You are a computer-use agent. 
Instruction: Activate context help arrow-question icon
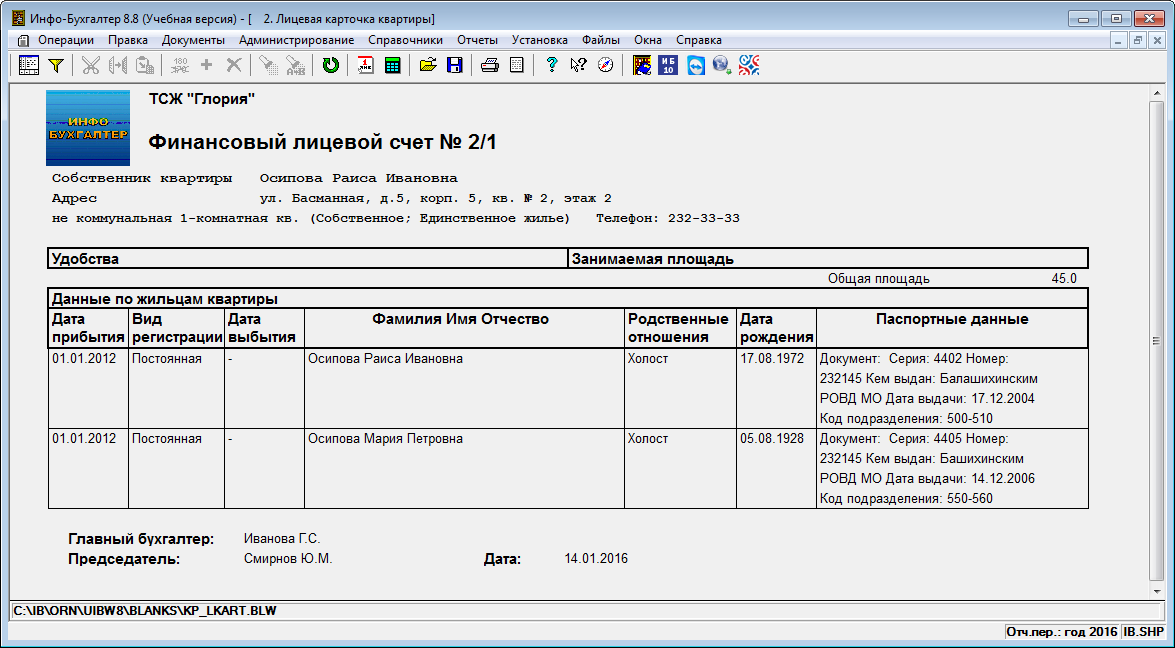(578, 65)
